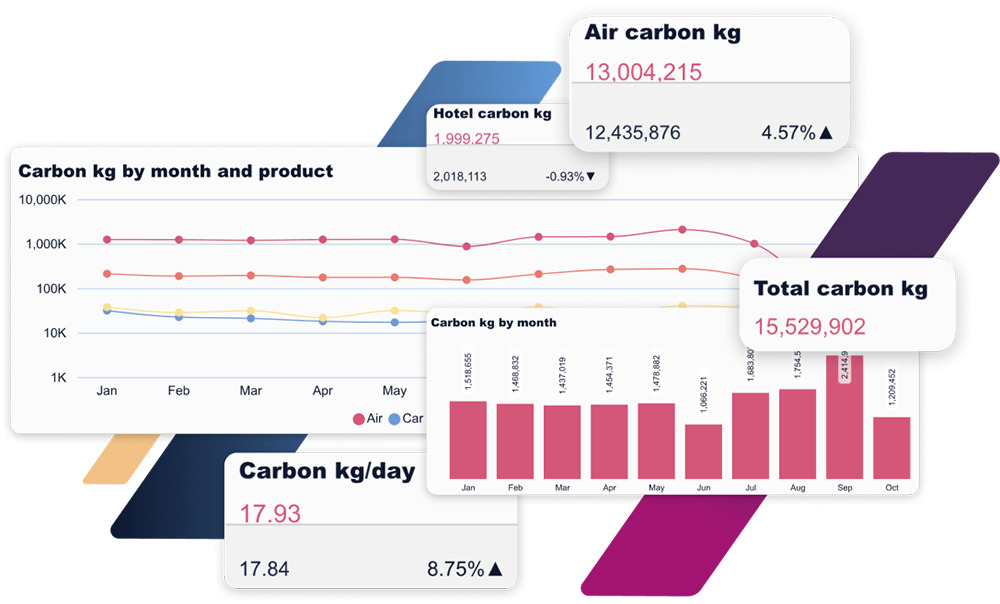Image resolution: width=1000 pixels, height=604 pixels.
Task: Click the Hotel comparison value 2,018,113
Action: point(460,177)
